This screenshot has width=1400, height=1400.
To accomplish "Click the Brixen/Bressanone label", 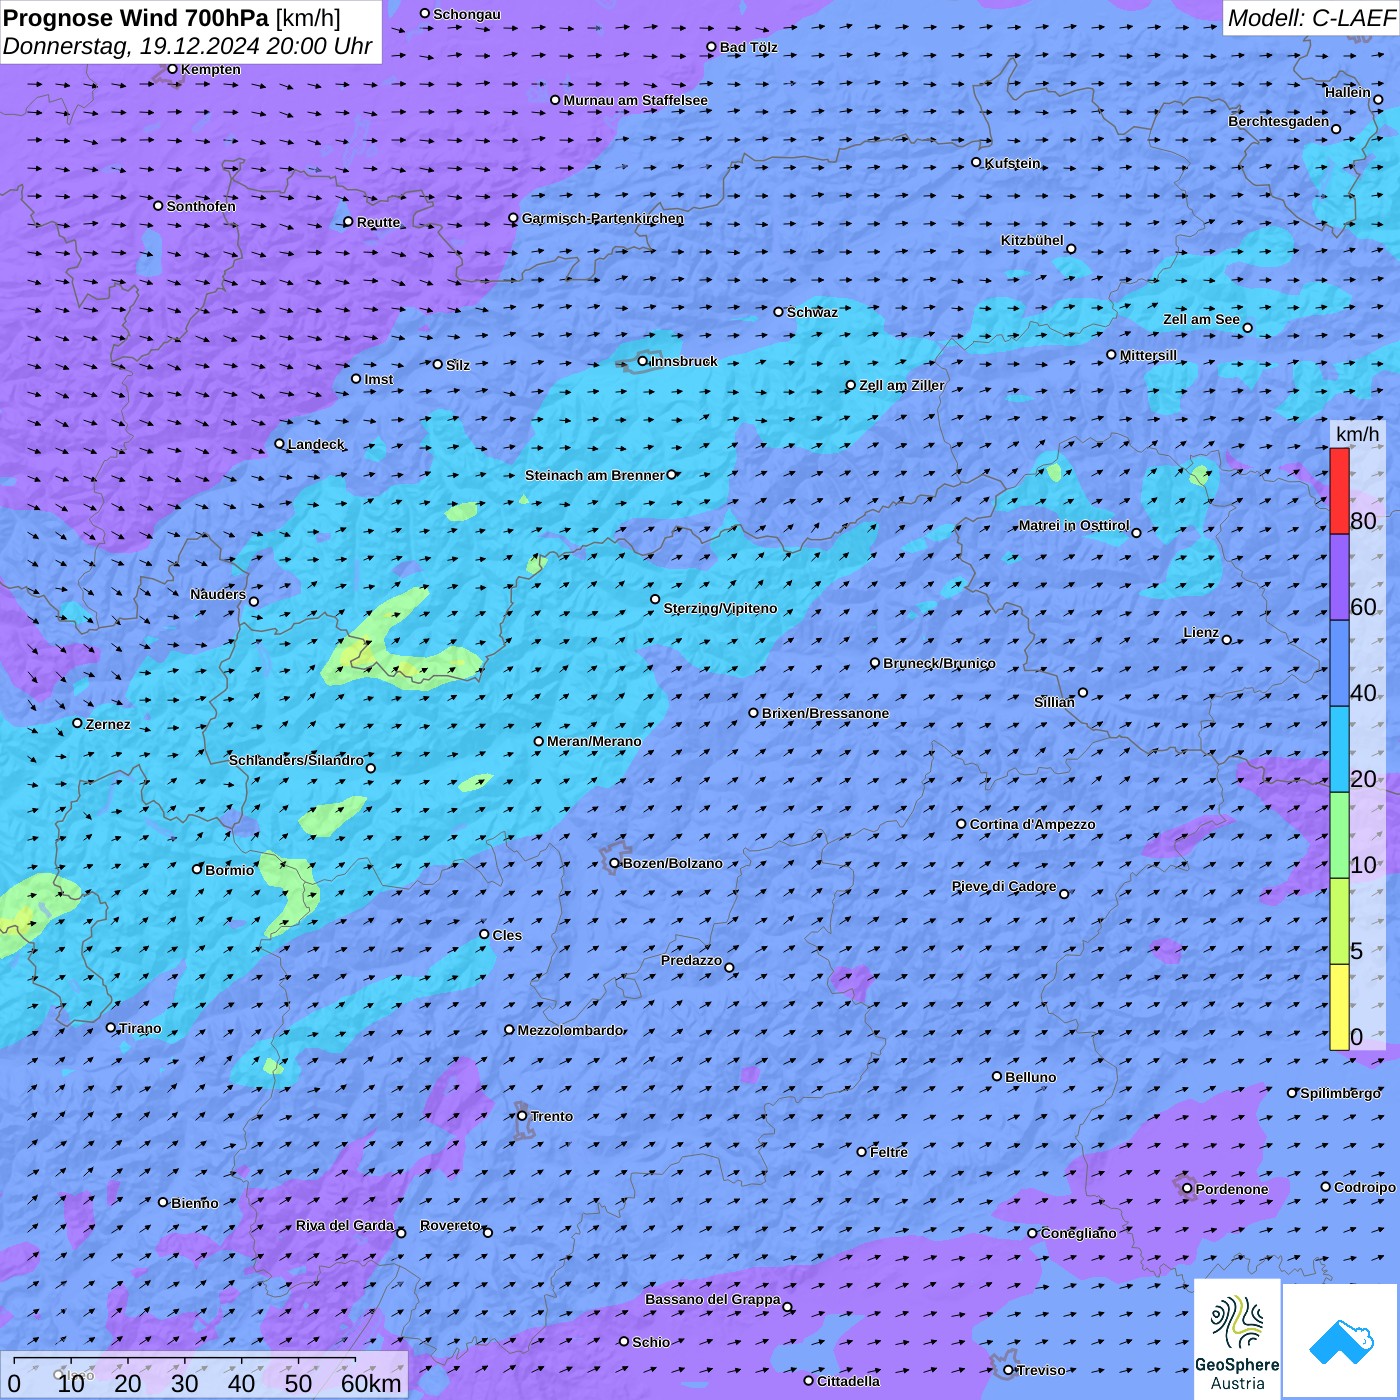I will click(x=825, y=713).
